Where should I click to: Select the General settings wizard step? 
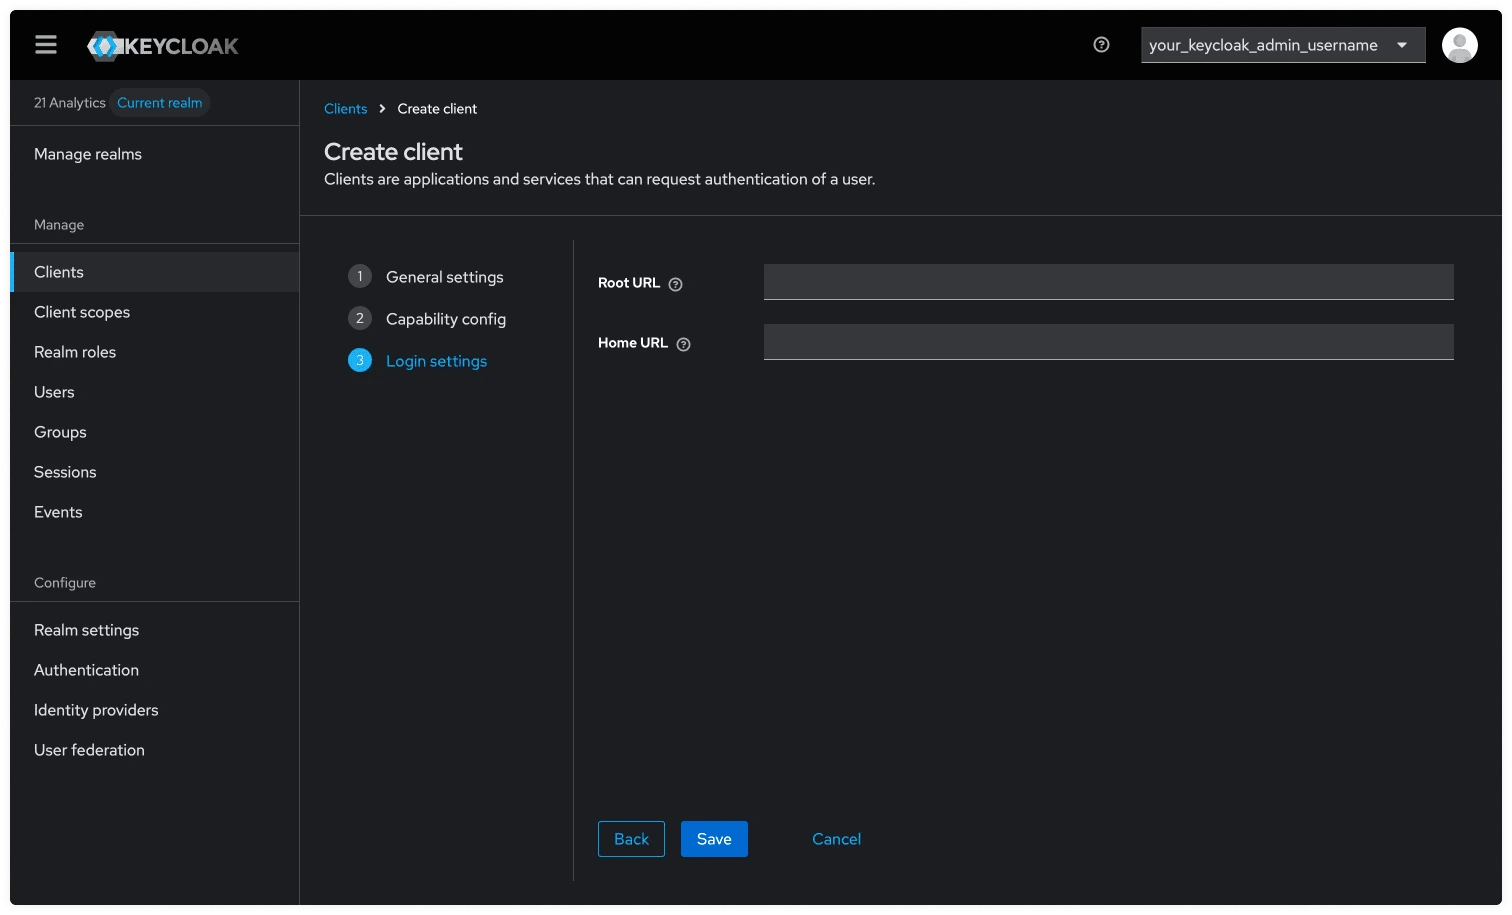pyautogui.click(x=444, y=276)
